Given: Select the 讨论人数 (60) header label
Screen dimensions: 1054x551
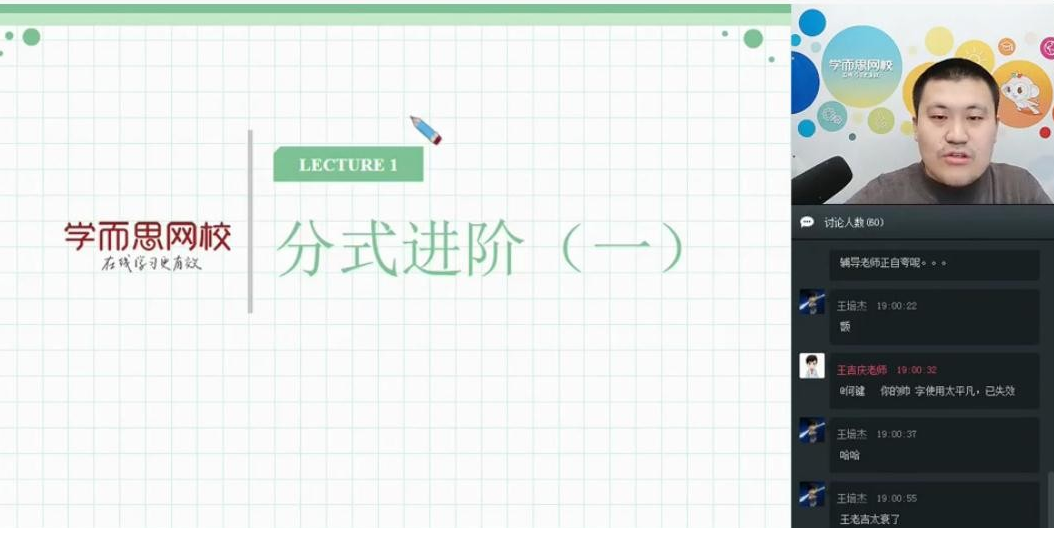Looking at the screenshot, I should [854, 222].
